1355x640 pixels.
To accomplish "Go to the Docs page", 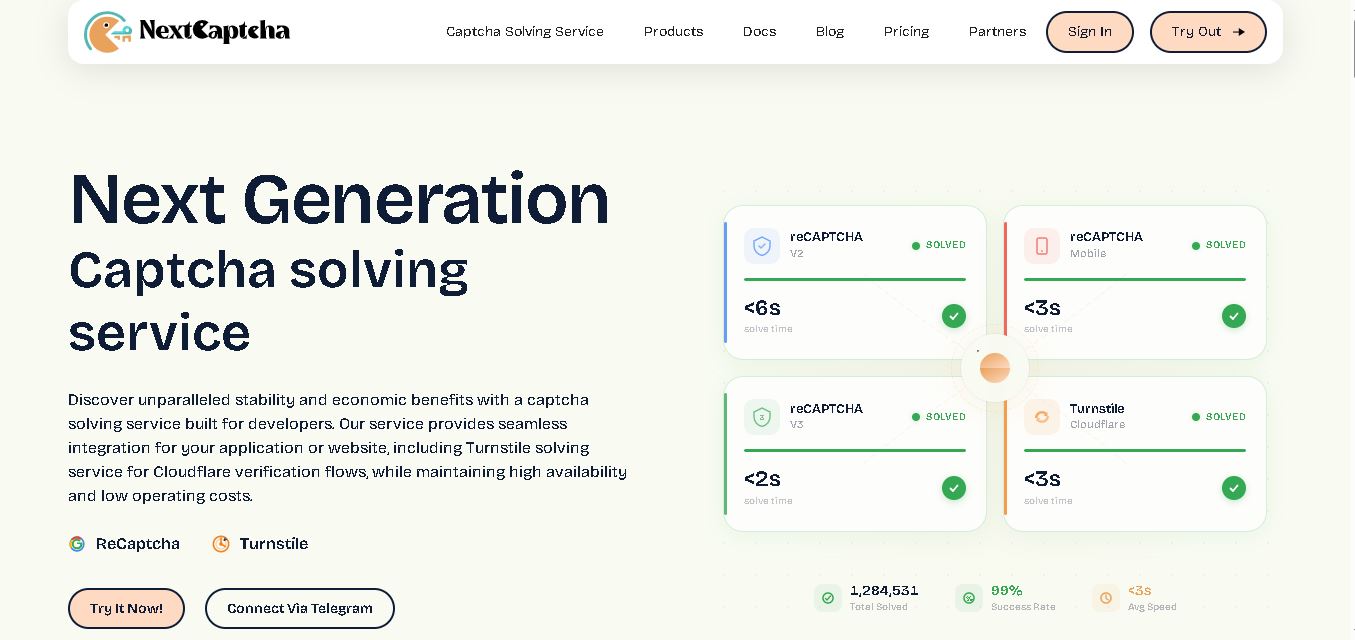I will 759,32.
